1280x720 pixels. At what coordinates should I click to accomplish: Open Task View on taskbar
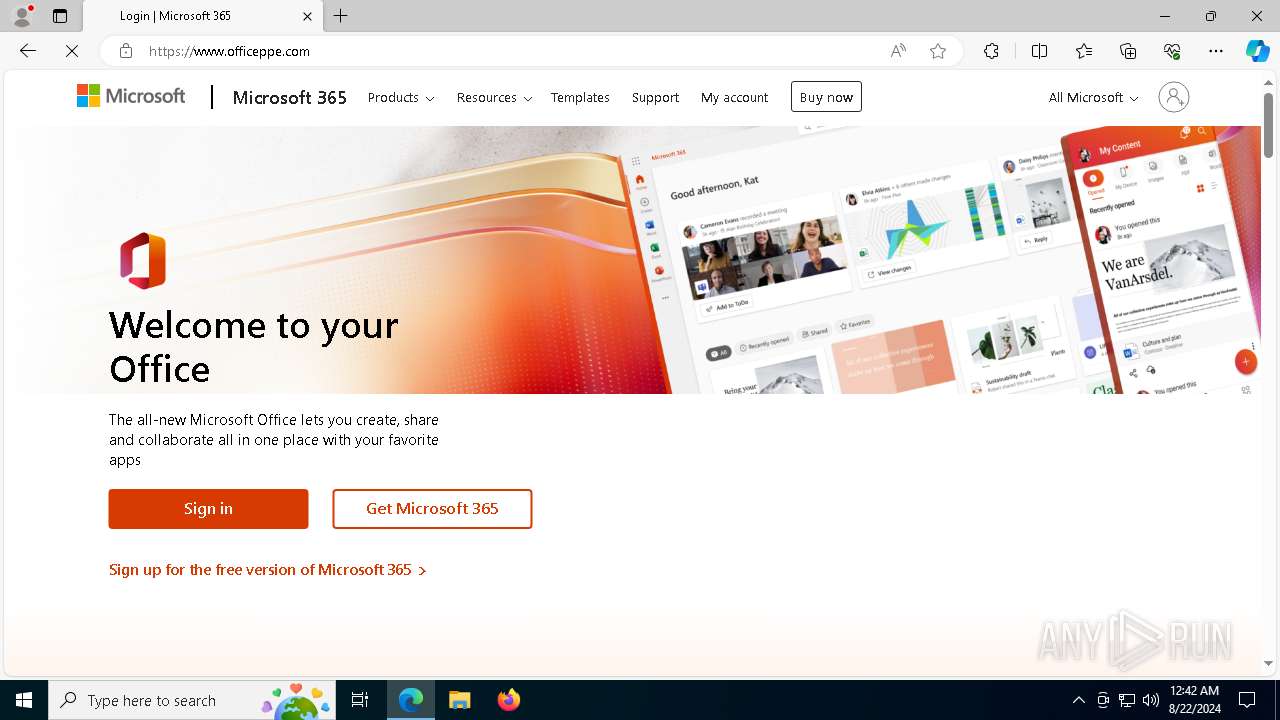coord(360,700)
